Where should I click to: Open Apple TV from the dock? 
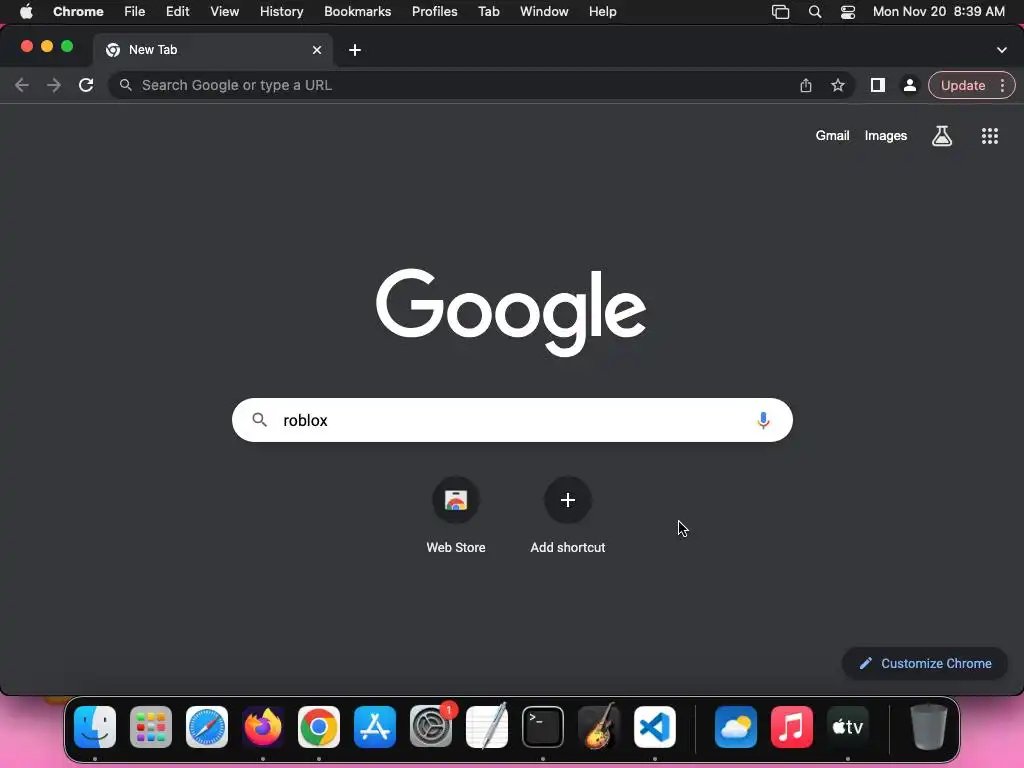point(848,727)
